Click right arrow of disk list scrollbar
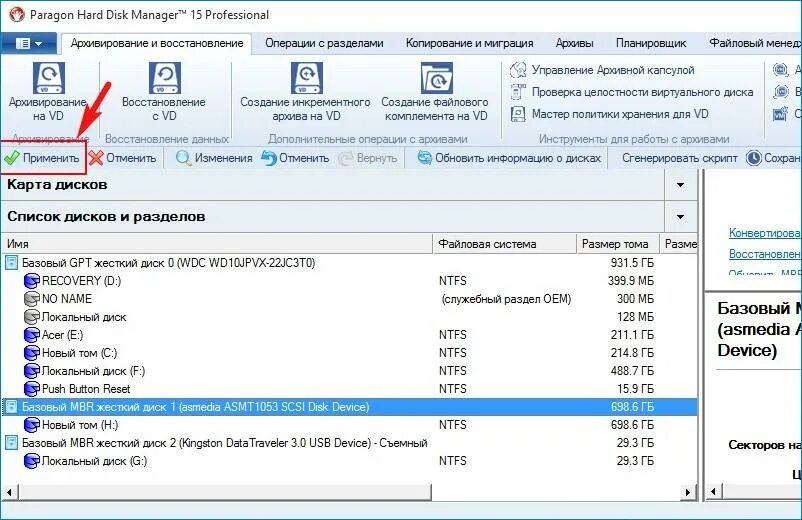Screen dimensions: 802x520 tap(688, 492)
